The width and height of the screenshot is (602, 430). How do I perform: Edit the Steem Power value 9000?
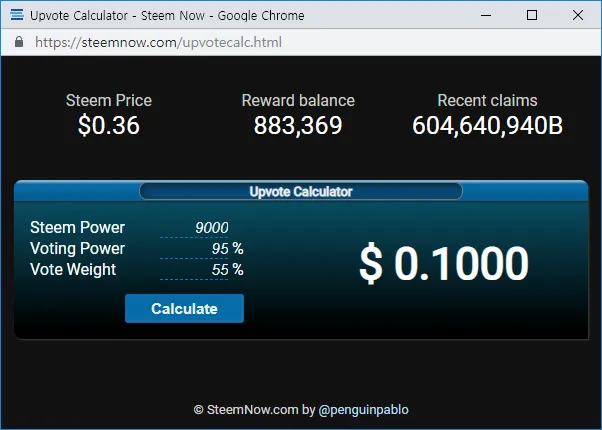pos(194,228)
